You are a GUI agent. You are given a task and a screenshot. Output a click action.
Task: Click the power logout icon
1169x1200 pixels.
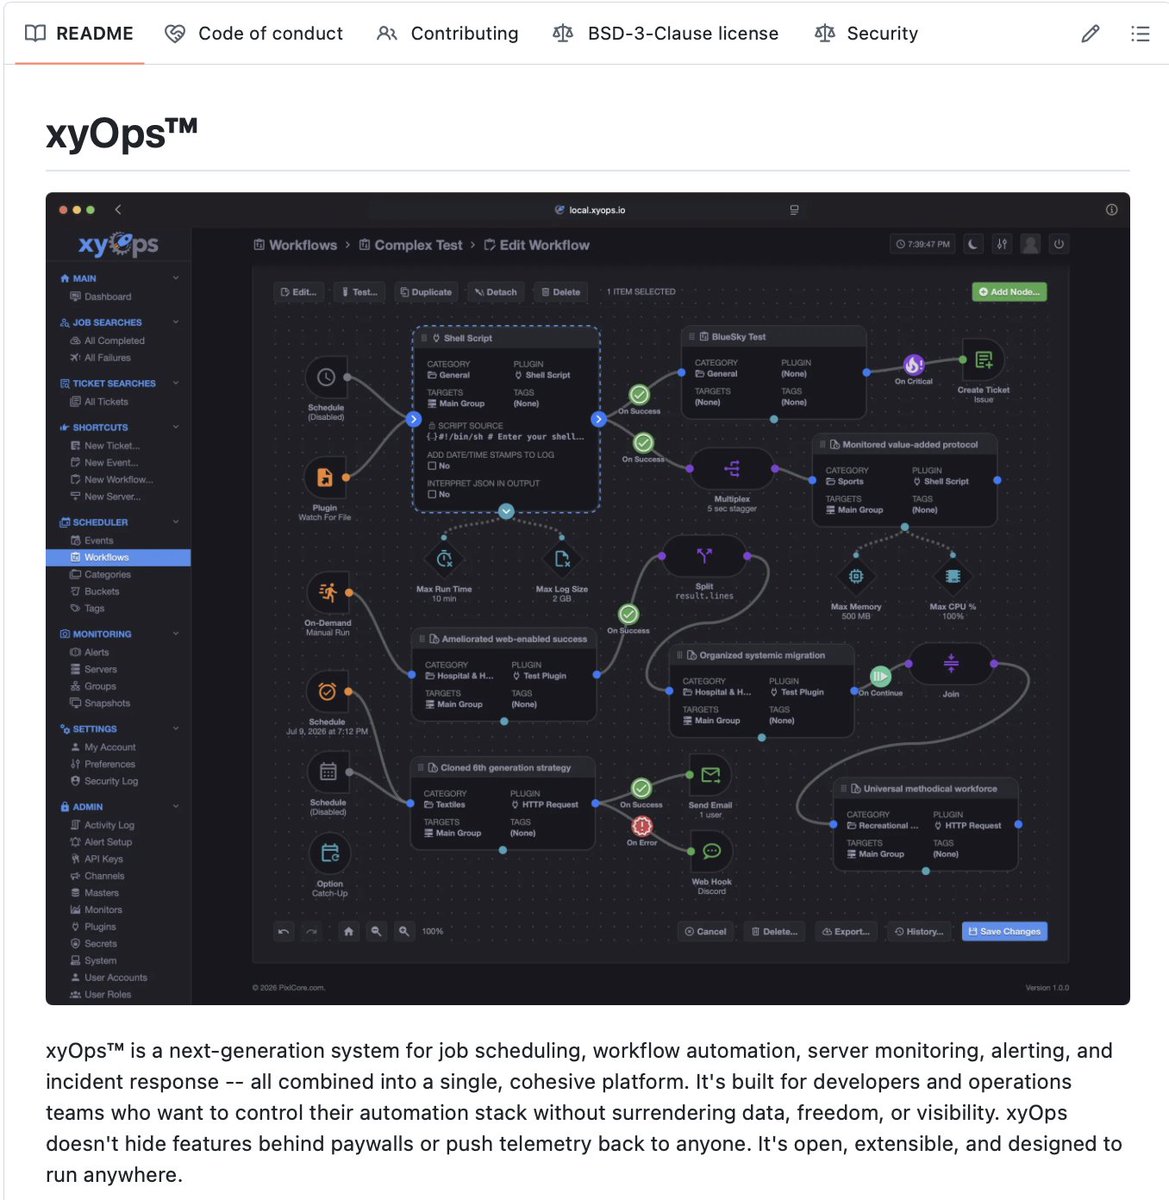pos(1059,244)
